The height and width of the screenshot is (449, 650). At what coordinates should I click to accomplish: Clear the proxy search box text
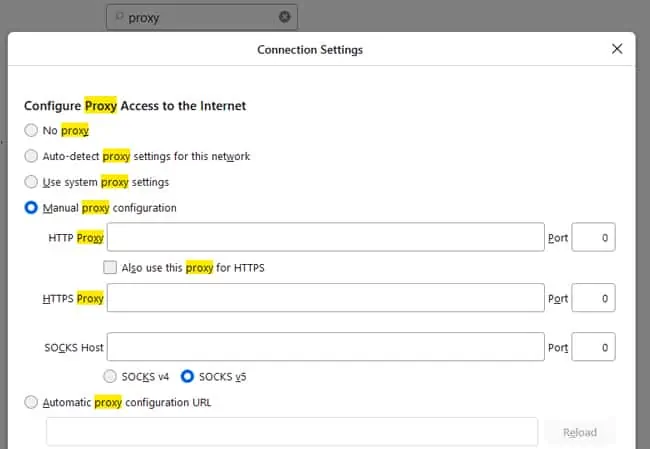284,17
